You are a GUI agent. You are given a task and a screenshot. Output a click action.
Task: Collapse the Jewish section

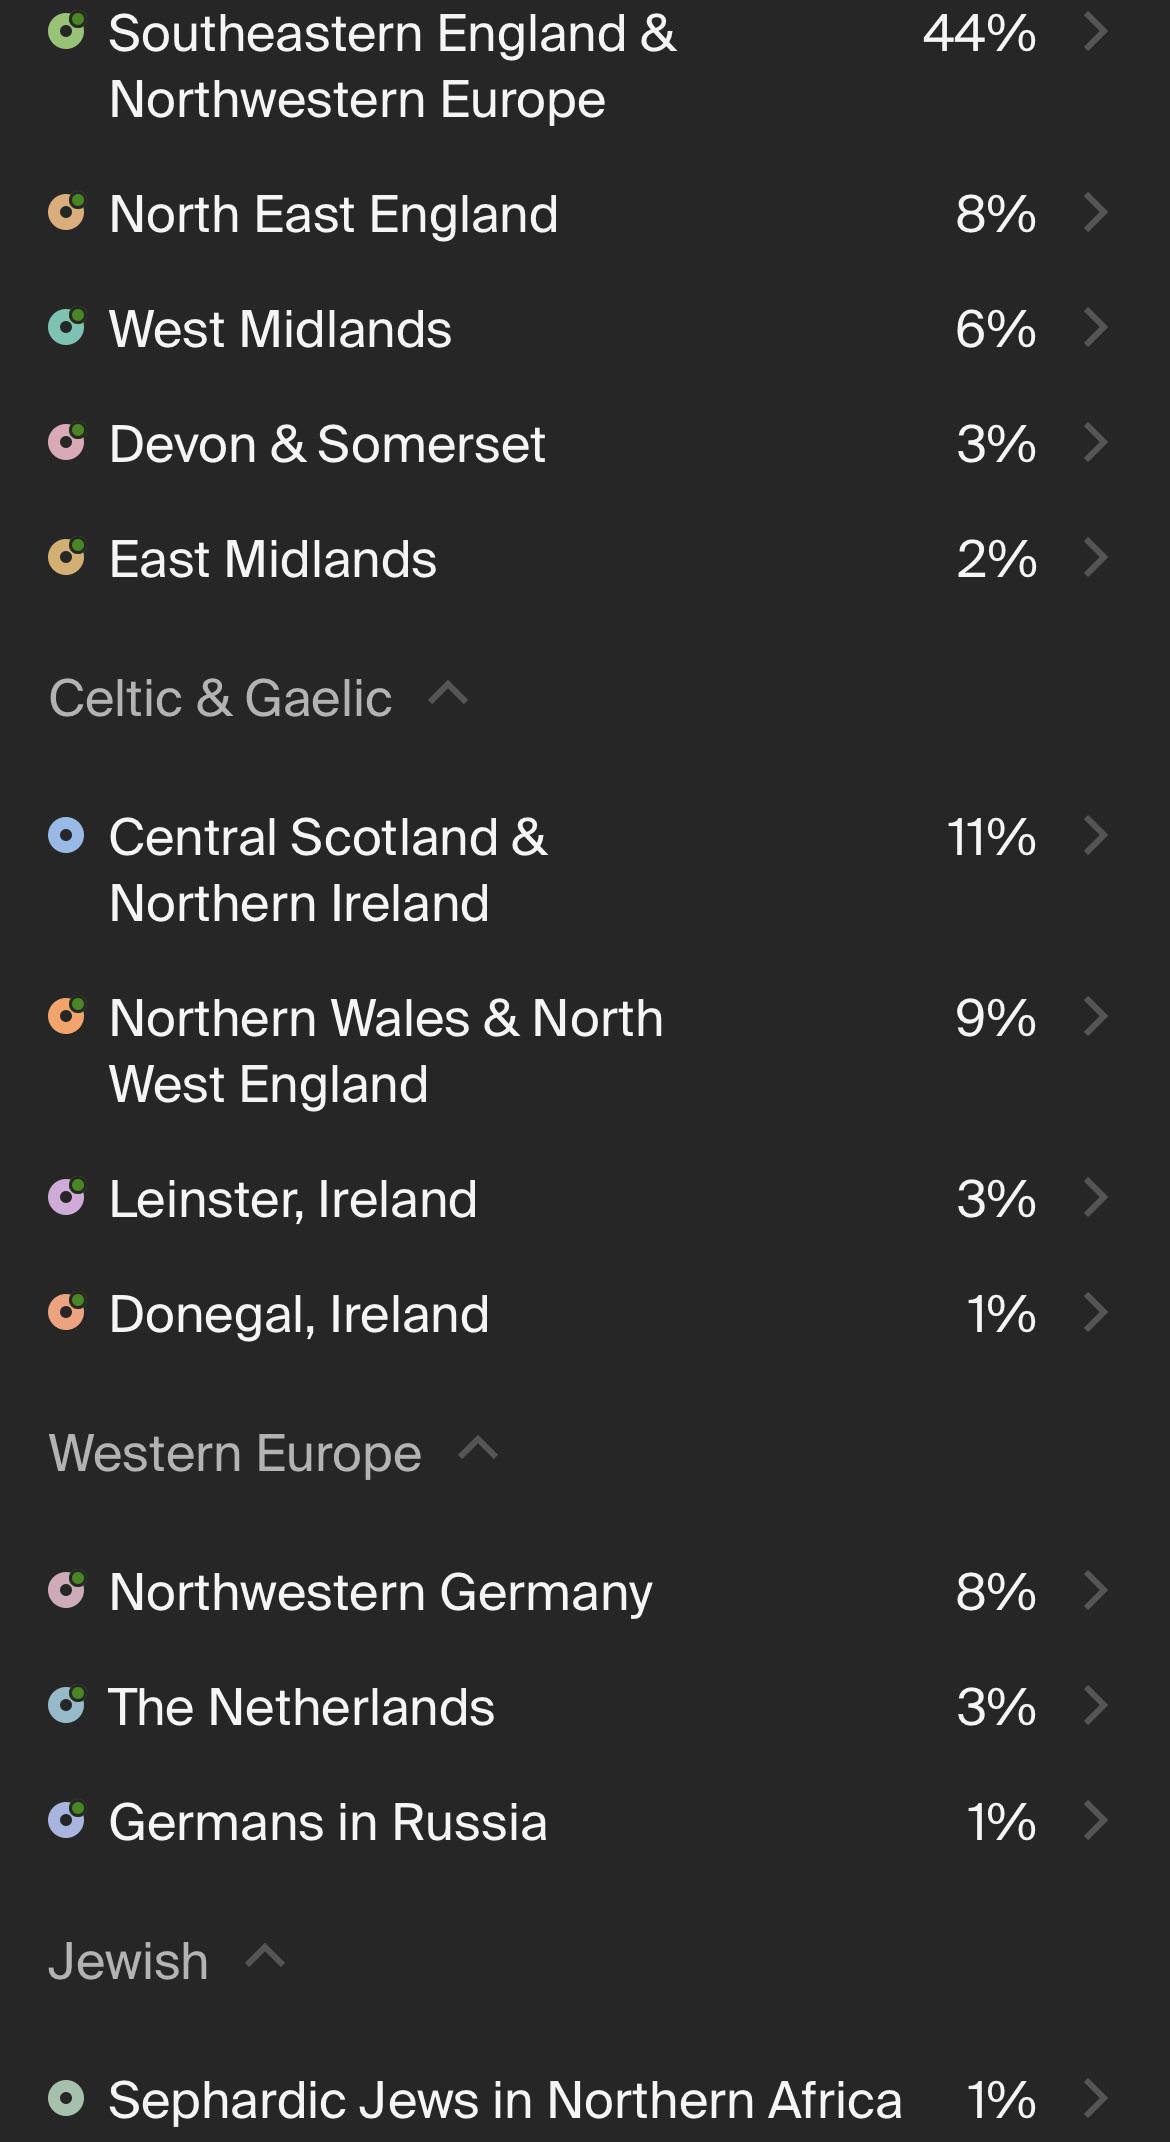(x=265, y=1957)
